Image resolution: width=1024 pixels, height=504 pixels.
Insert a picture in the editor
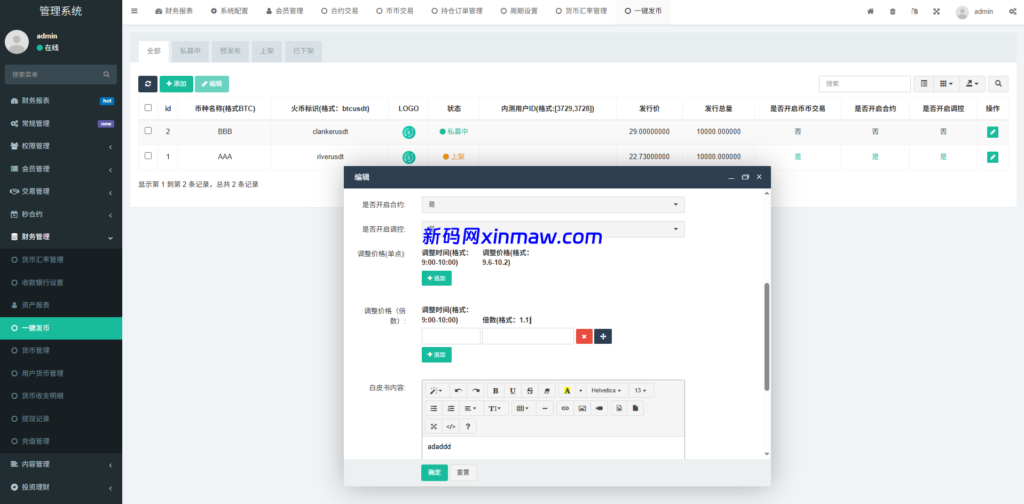583,409
